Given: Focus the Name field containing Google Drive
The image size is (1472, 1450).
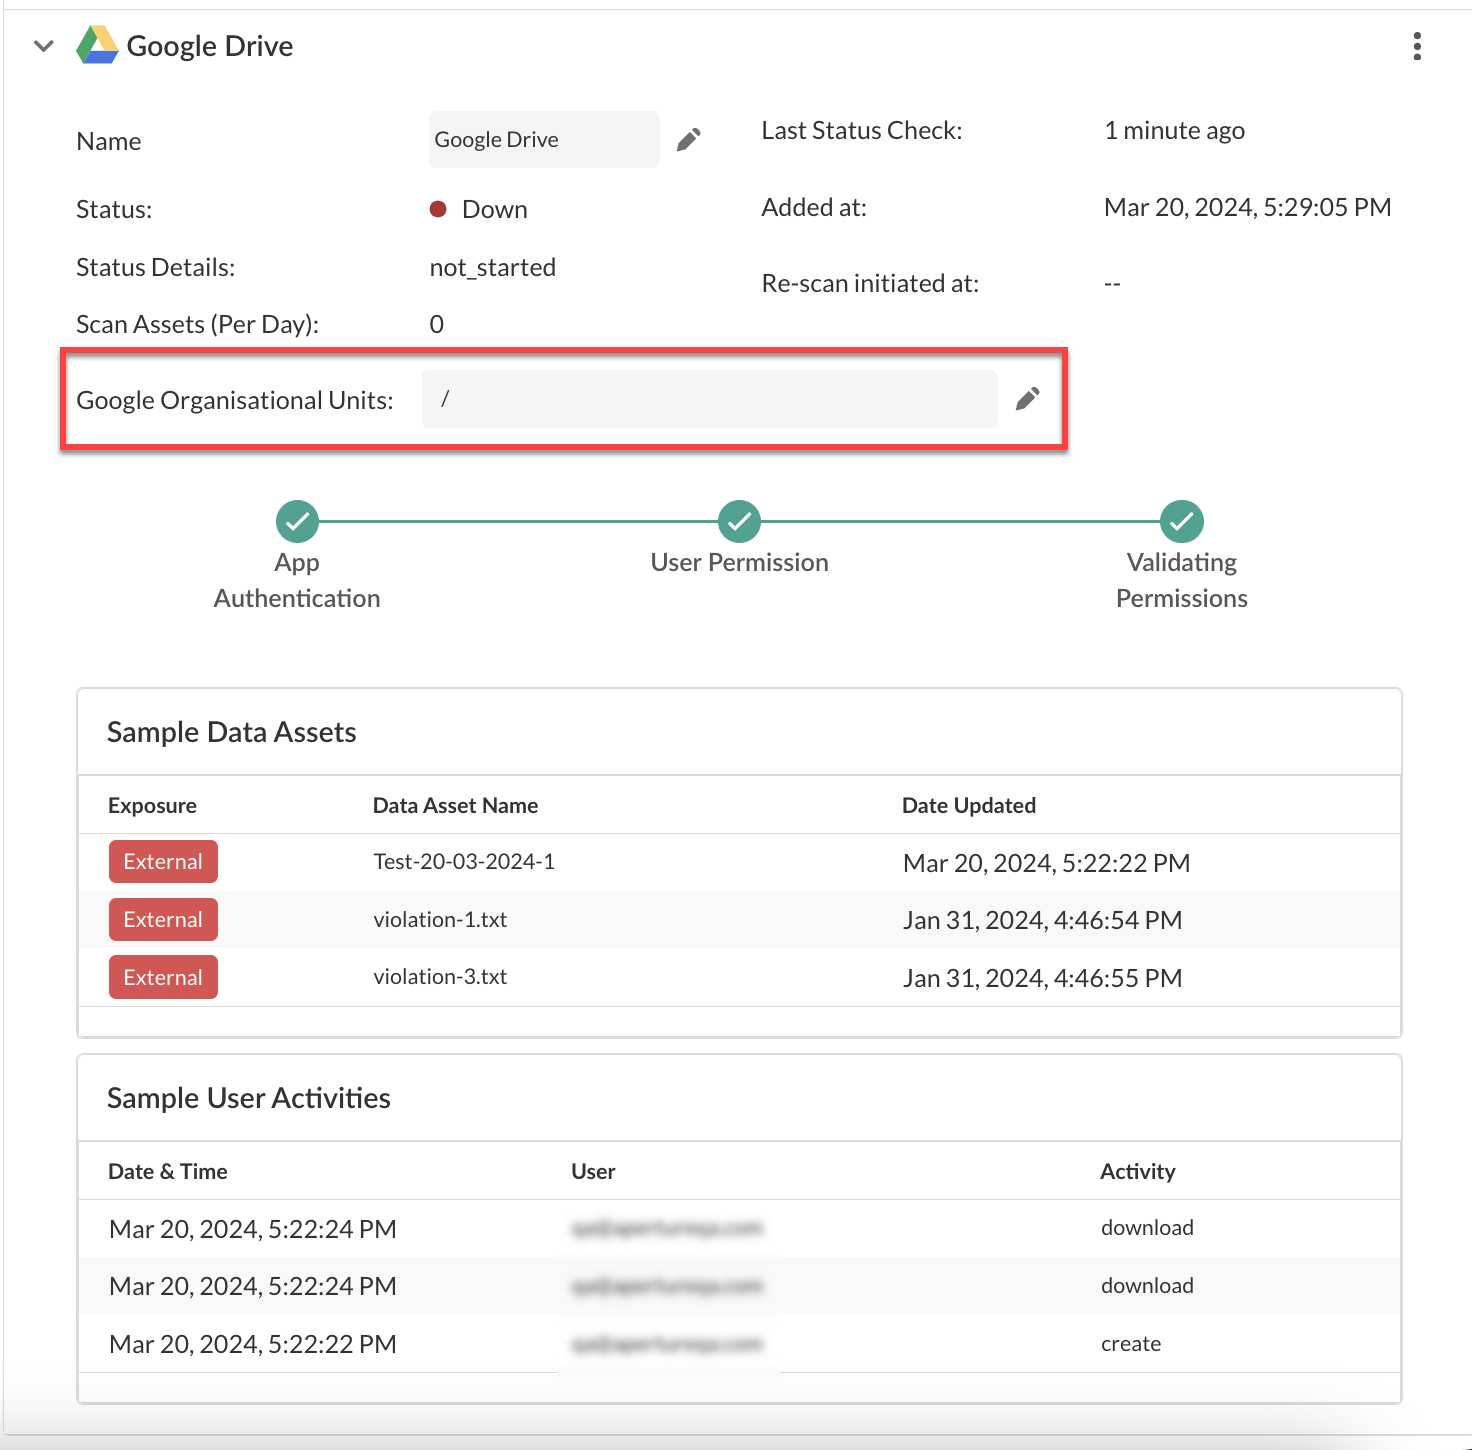Looking at the screenshot, I should point(543,140).
